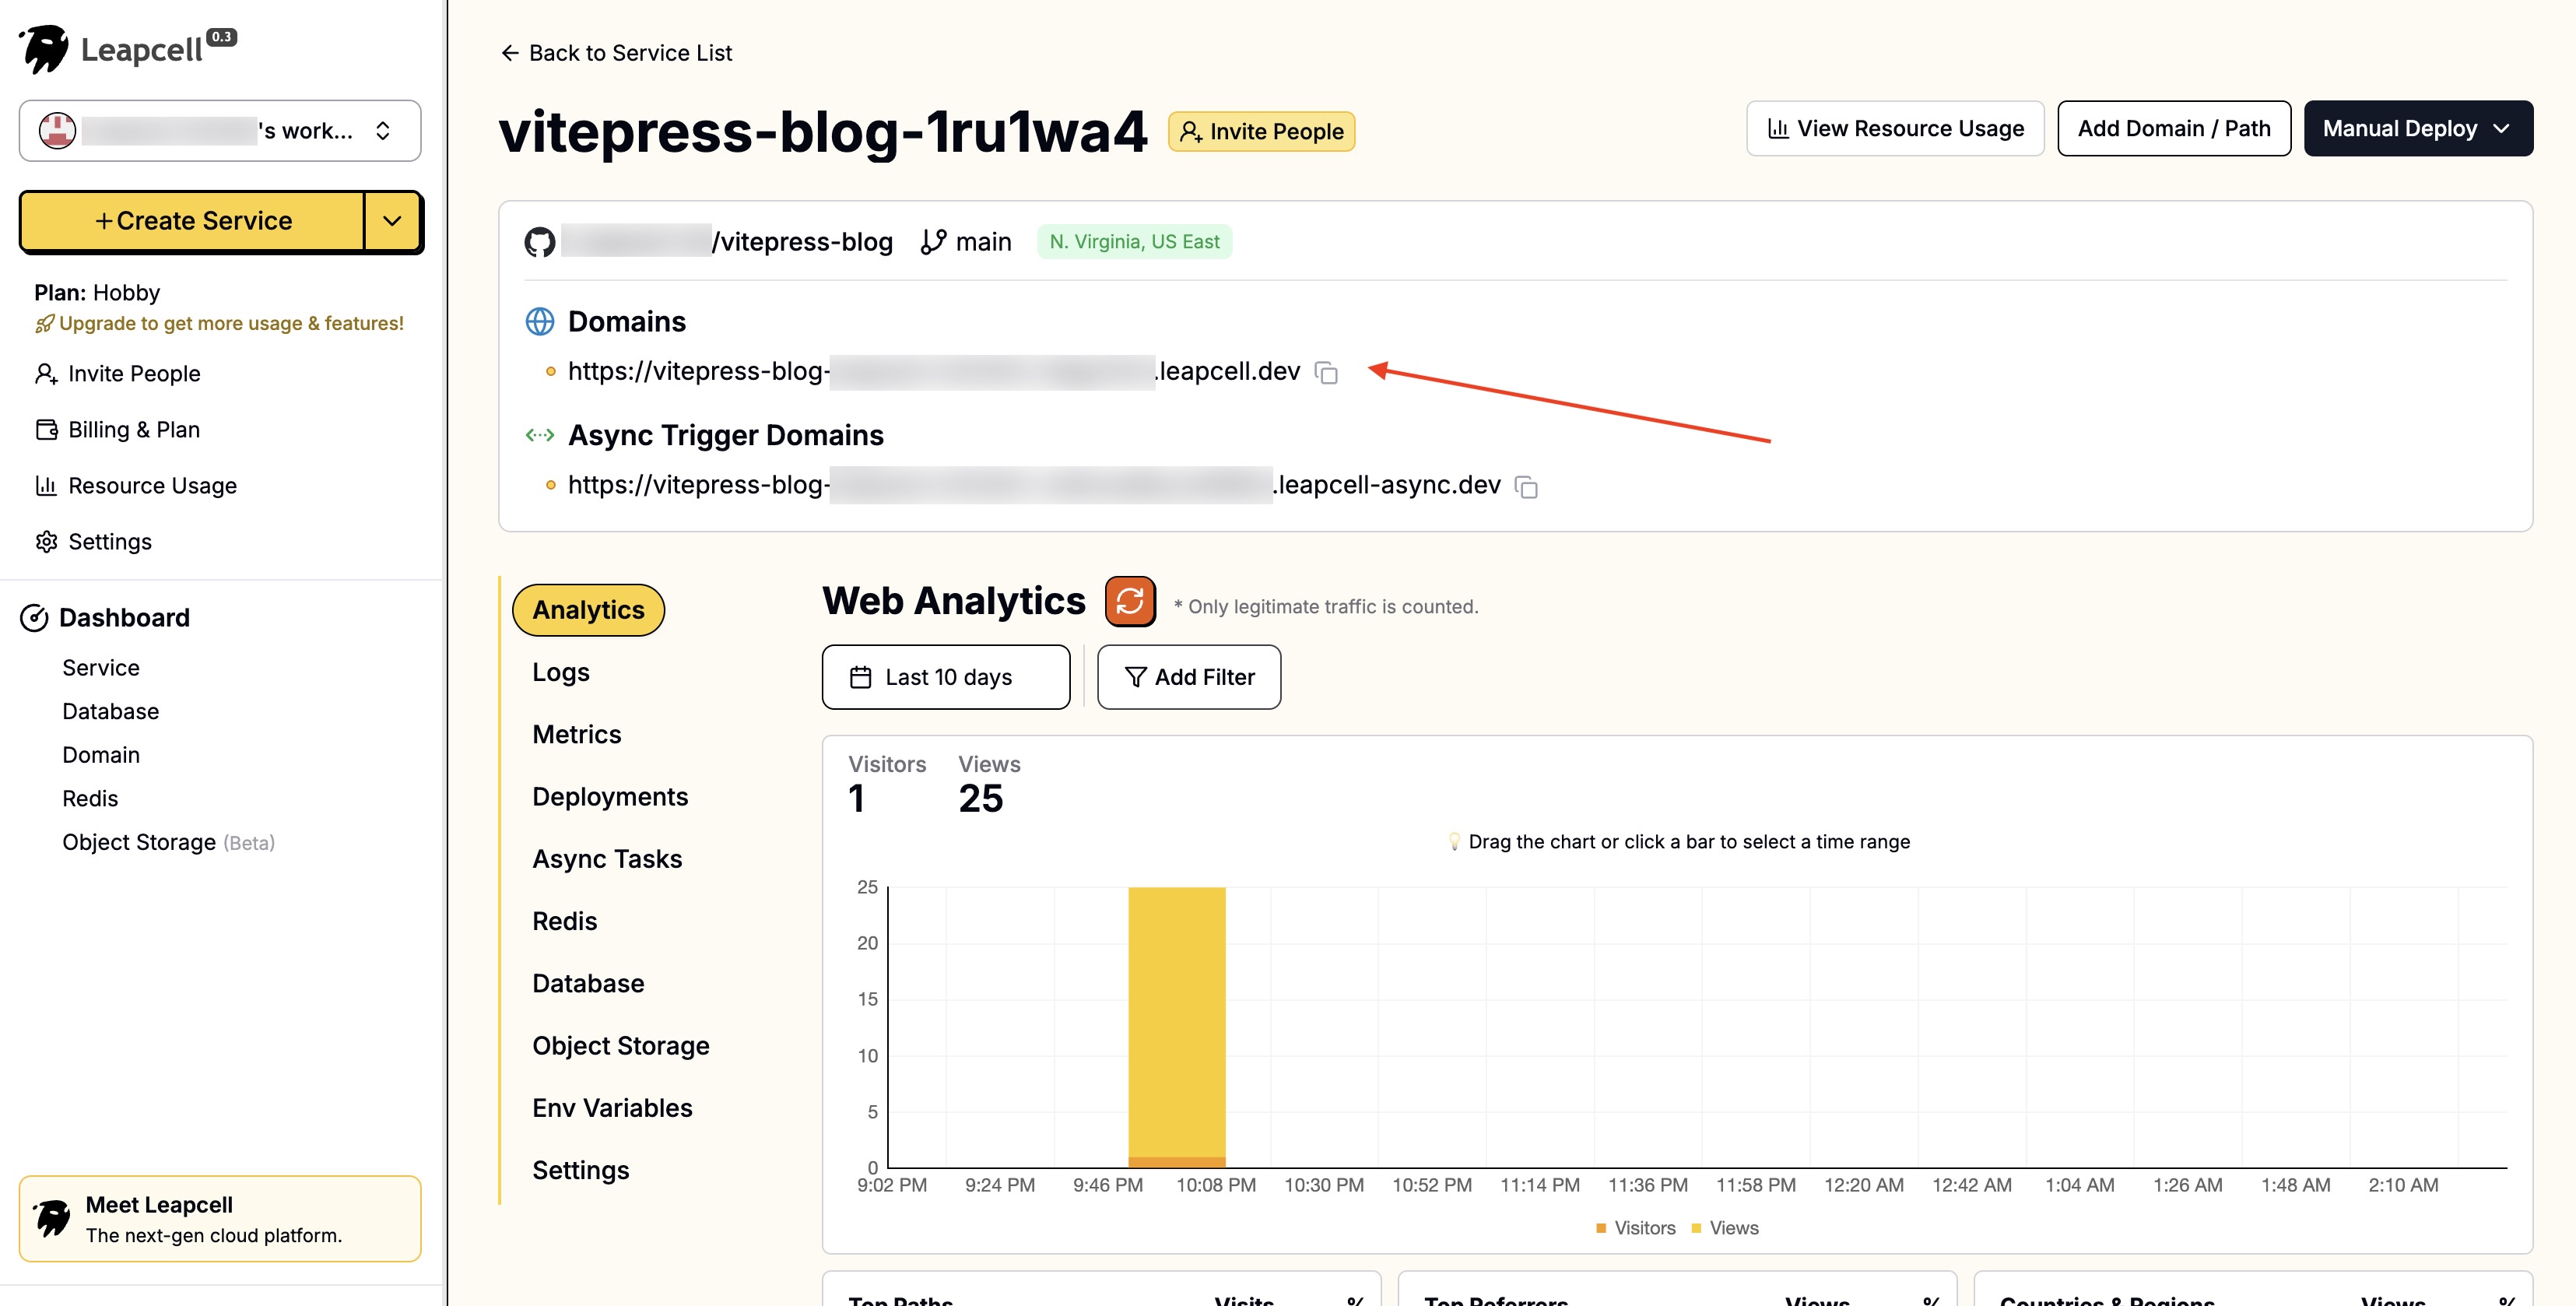Click the Visitors count 1

tap(857, 798)
